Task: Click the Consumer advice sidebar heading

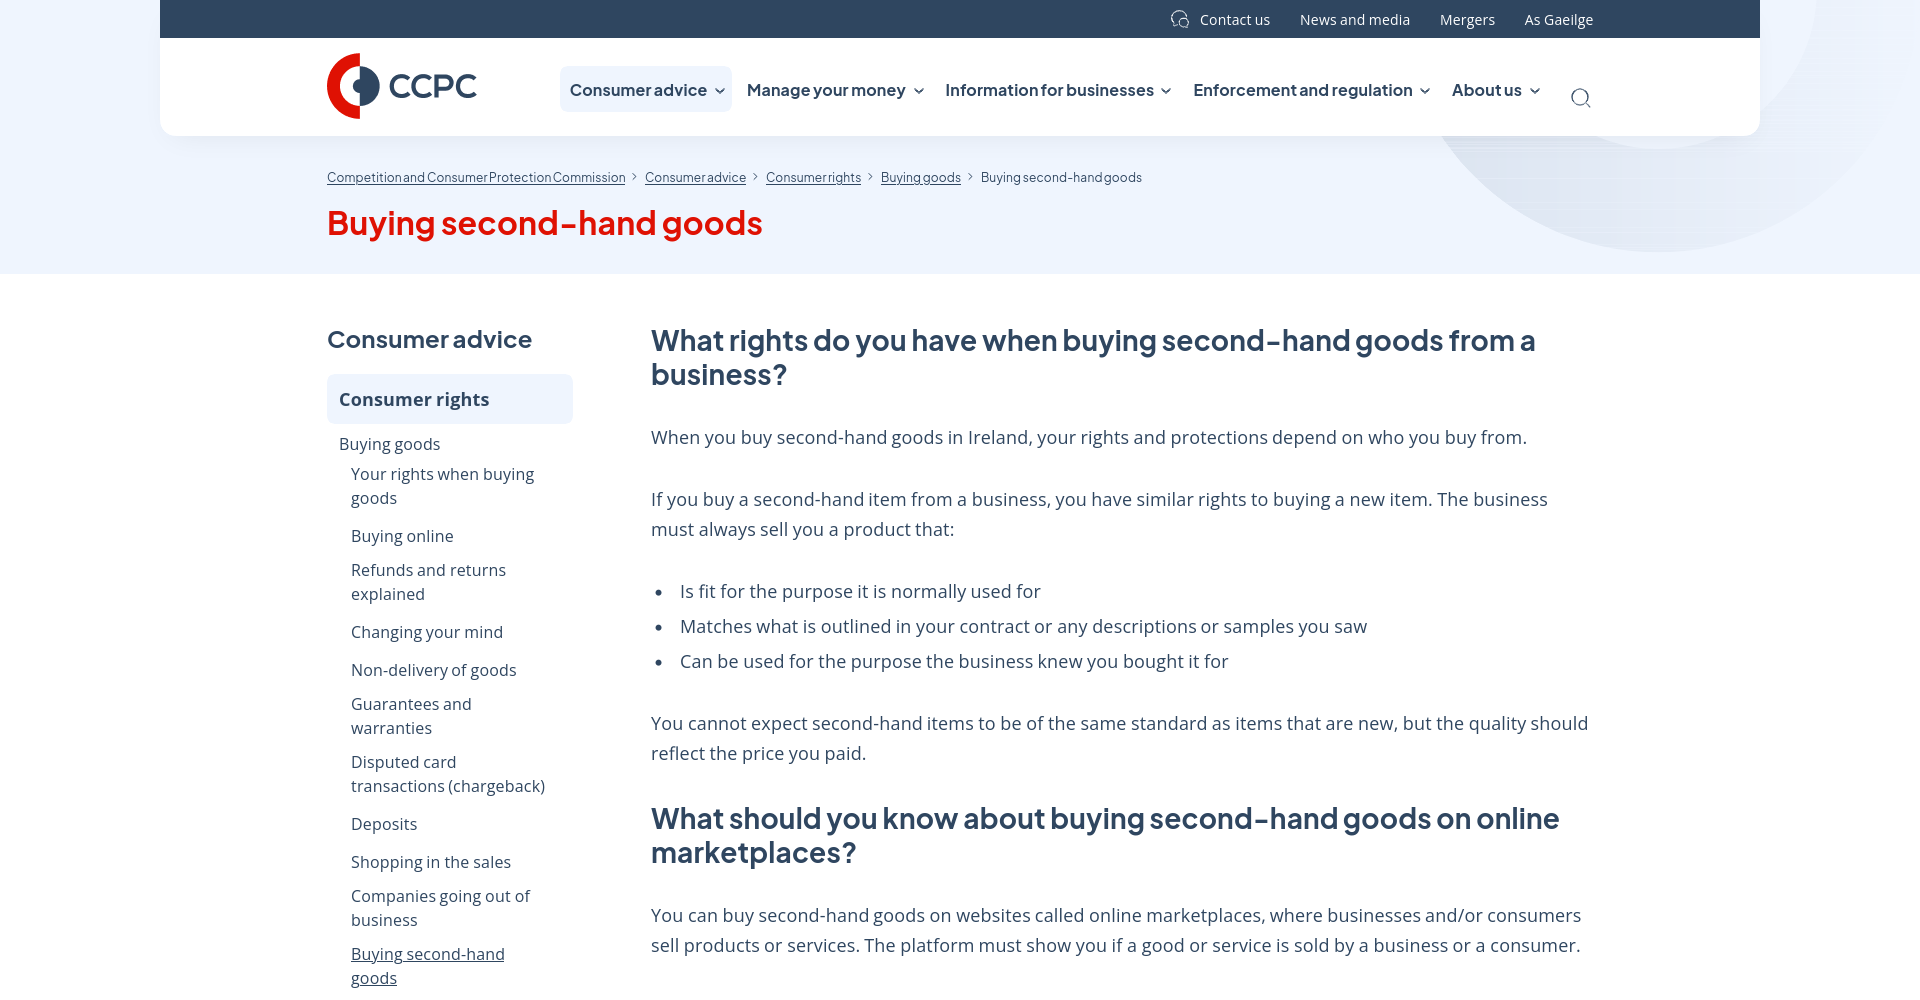Action: (x=429, y=339)
